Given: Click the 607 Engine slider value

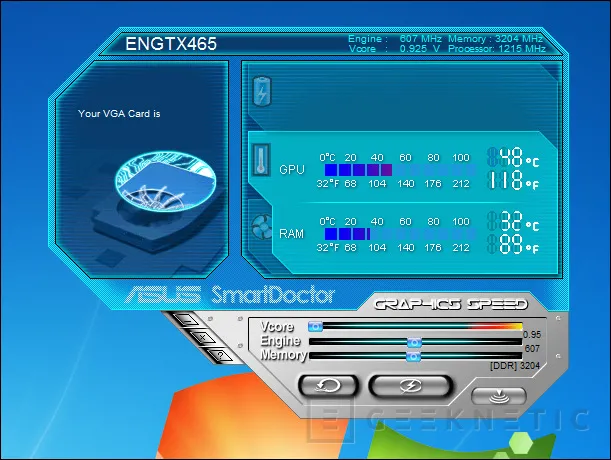Looking at the screenshot, I should 532,348.
